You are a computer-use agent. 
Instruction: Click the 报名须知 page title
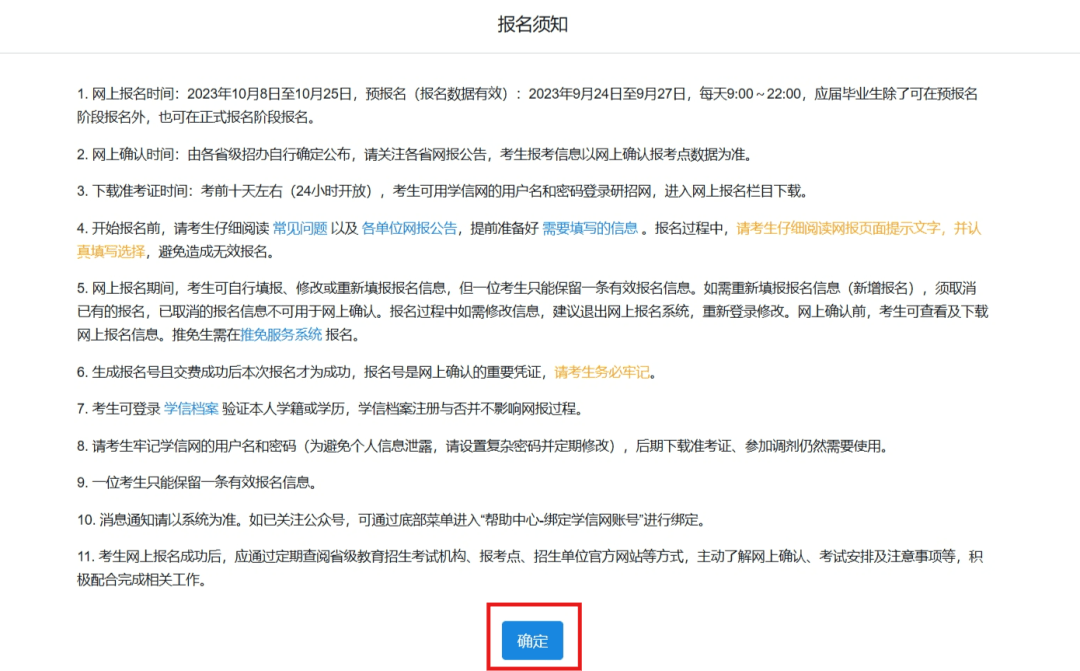533,25
